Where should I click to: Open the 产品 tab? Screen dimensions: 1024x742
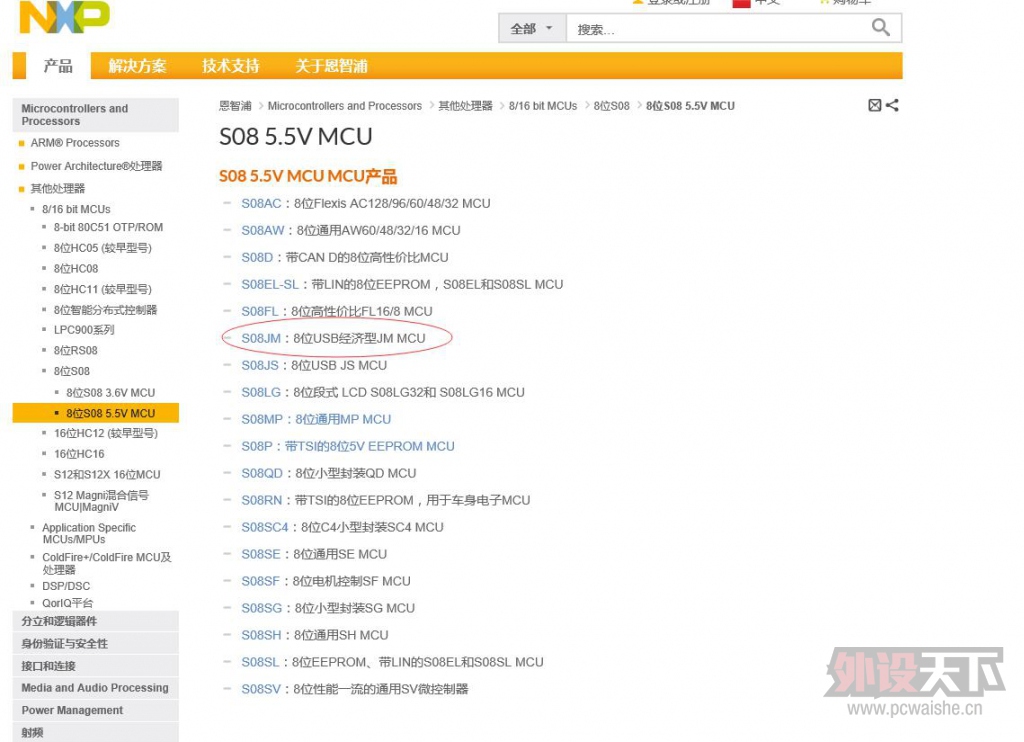(58, 66)
